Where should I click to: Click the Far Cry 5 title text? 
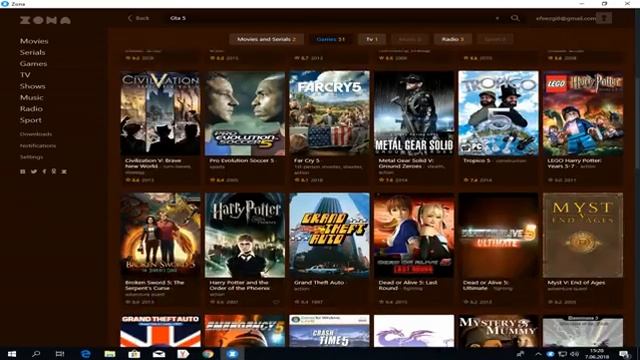pyautogui.click(x=307, y=161)
